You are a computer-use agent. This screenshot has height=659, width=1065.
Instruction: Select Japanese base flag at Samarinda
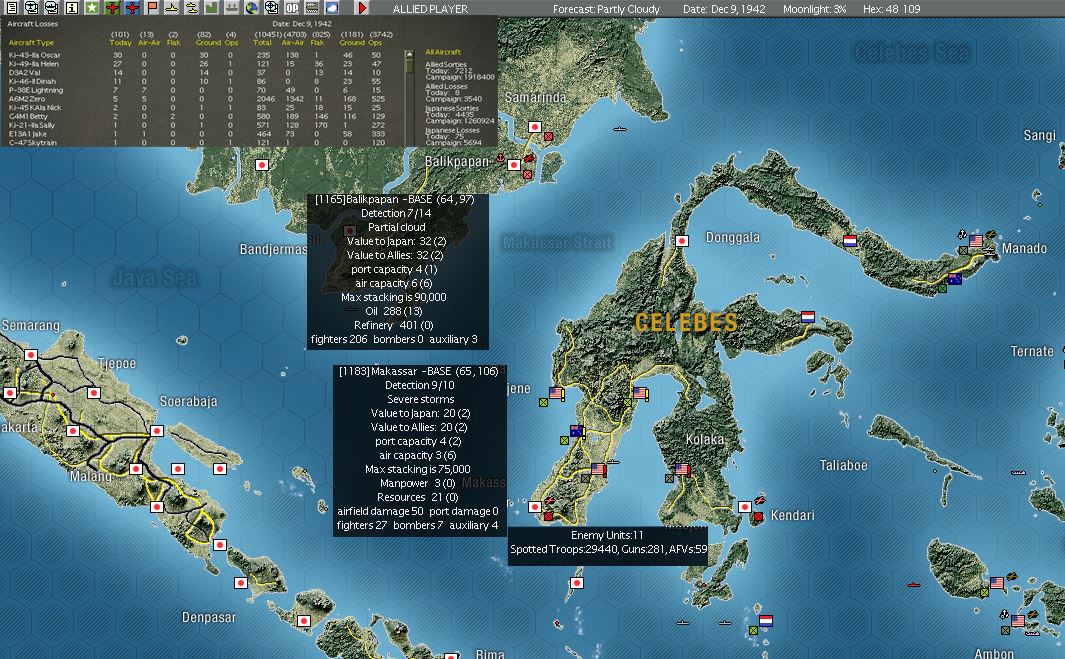(x=535, y=127)
